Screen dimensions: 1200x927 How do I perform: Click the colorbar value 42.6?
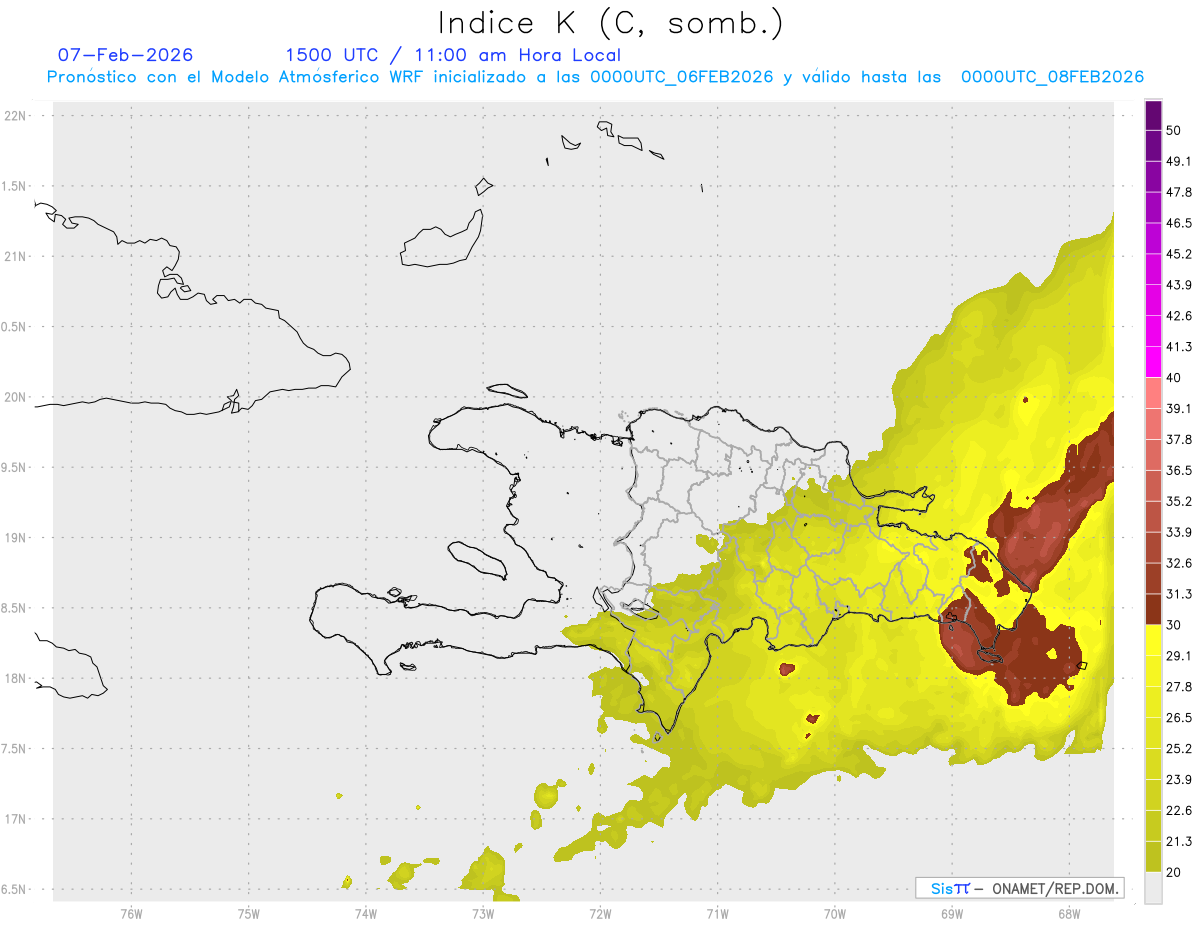pos(1179,316)
